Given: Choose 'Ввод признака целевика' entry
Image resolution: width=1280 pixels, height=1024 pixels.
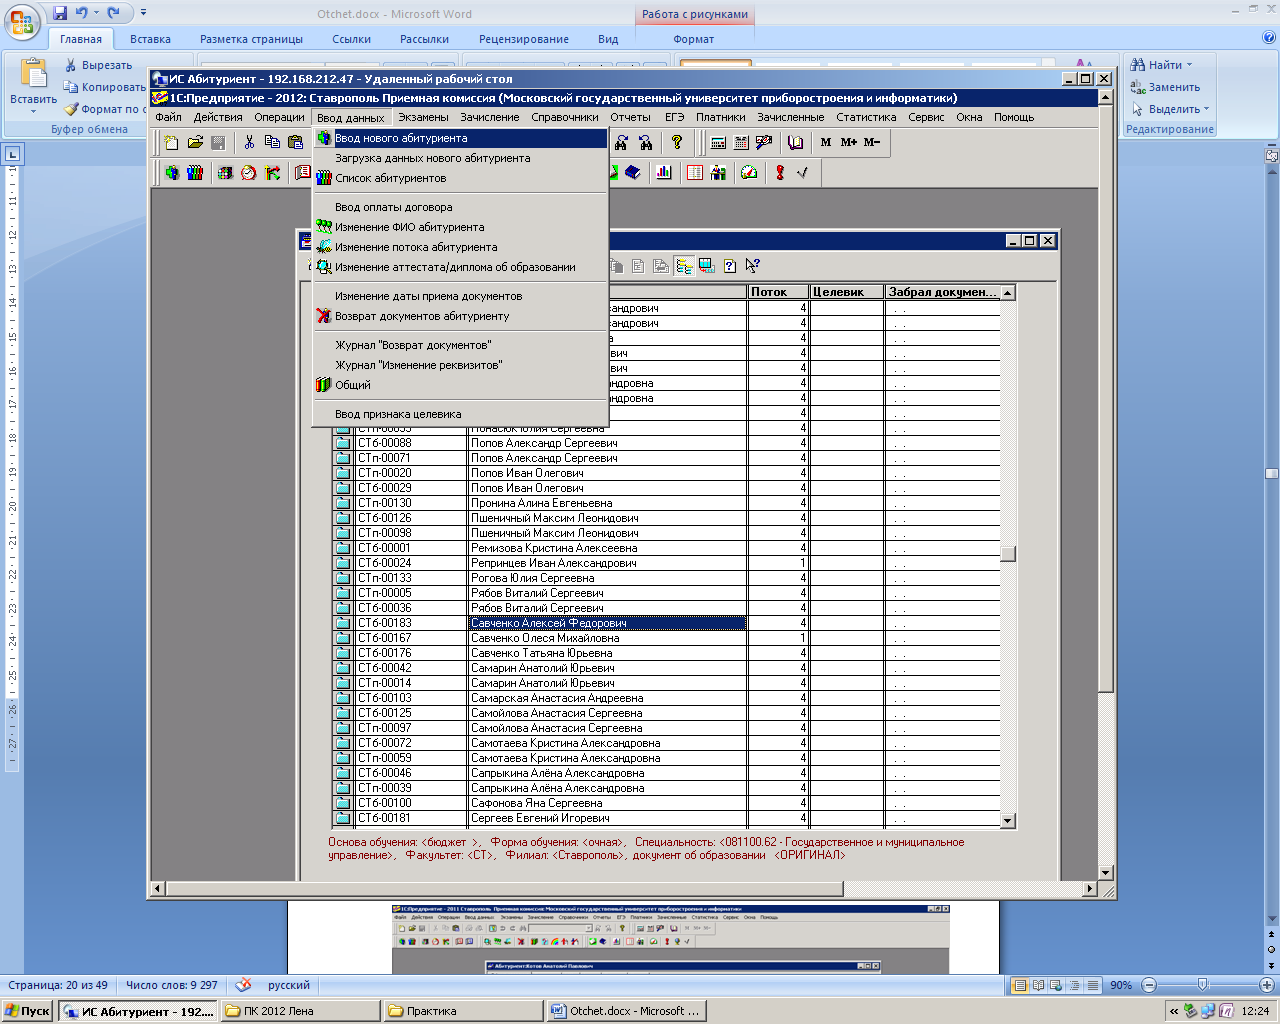Looking at the screenshot, I should tap(461, 414).
